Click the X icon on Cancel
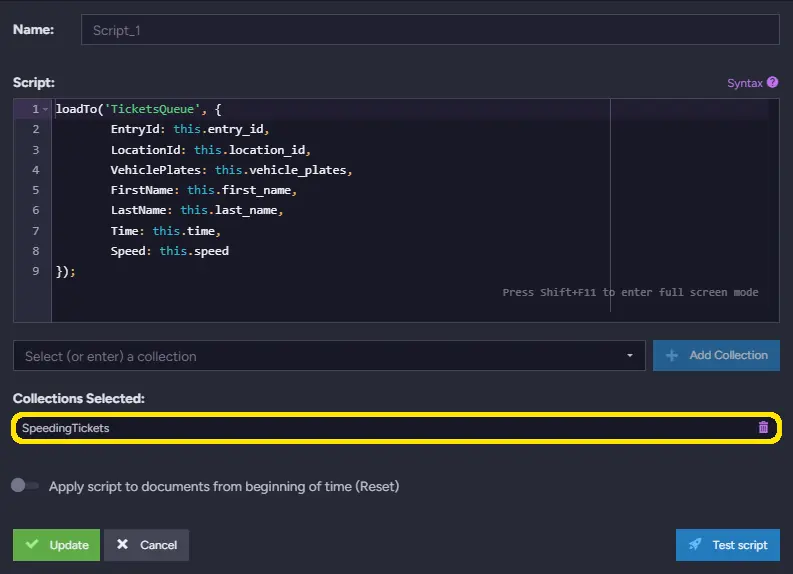793x574 pixels. 122,544
